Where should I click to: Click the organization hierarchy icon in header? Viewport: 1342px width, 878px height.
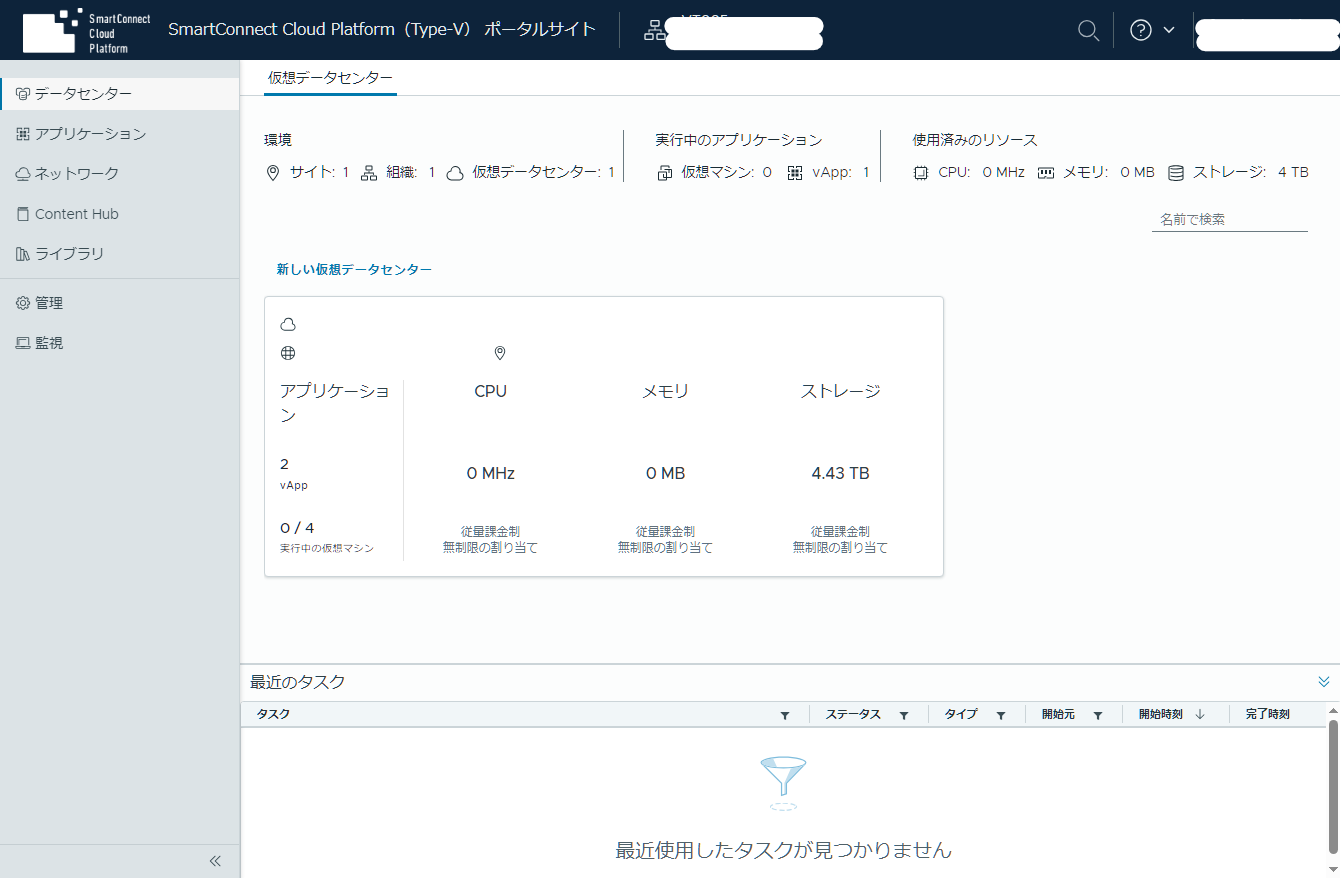coord(655,30)
